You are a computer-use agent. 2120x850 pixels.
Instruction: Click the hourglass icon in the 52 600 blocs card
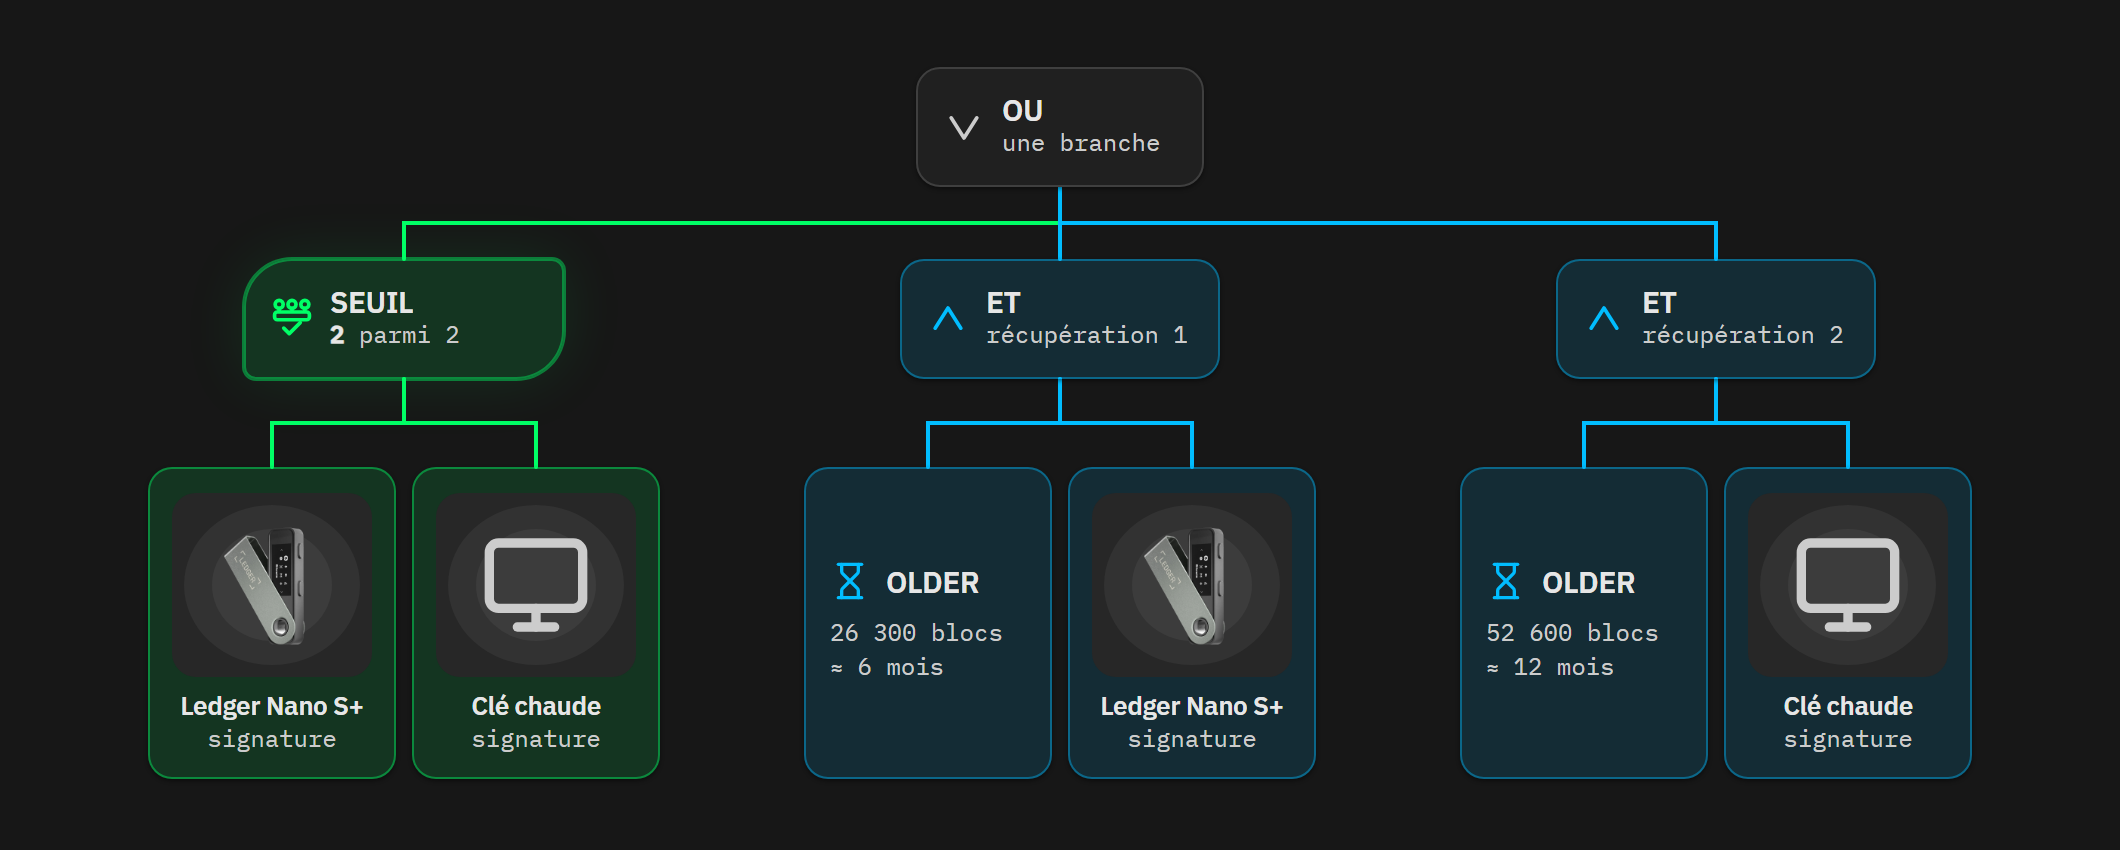1506,581
